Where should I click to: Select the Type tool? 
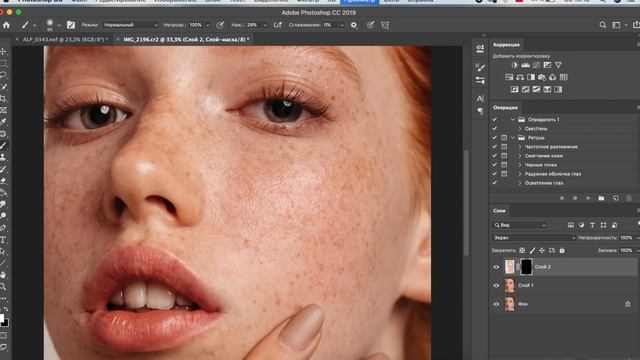3,240
